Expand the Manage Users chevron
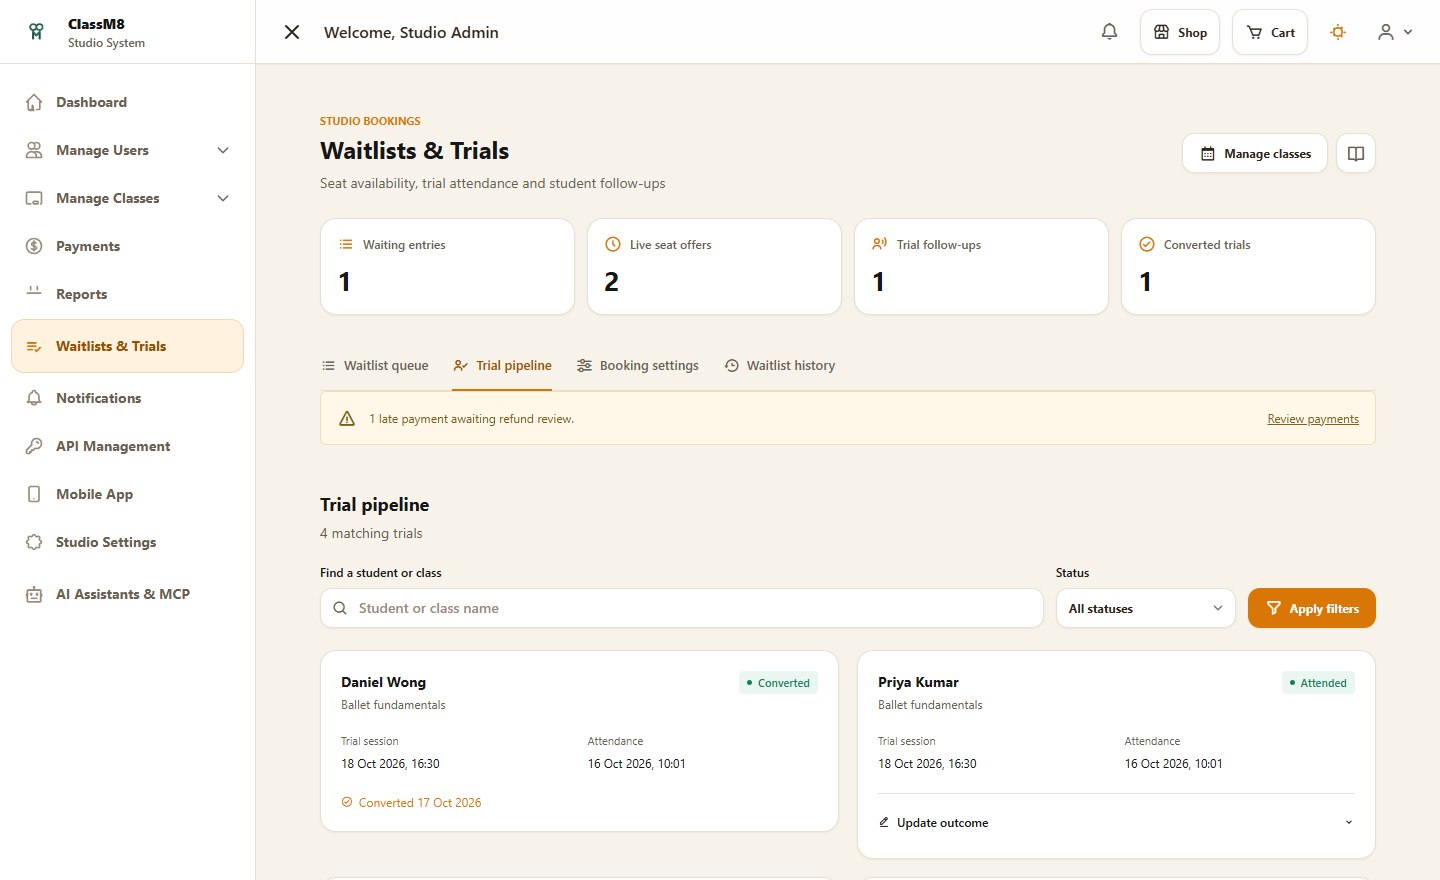 tap(223, 150)
